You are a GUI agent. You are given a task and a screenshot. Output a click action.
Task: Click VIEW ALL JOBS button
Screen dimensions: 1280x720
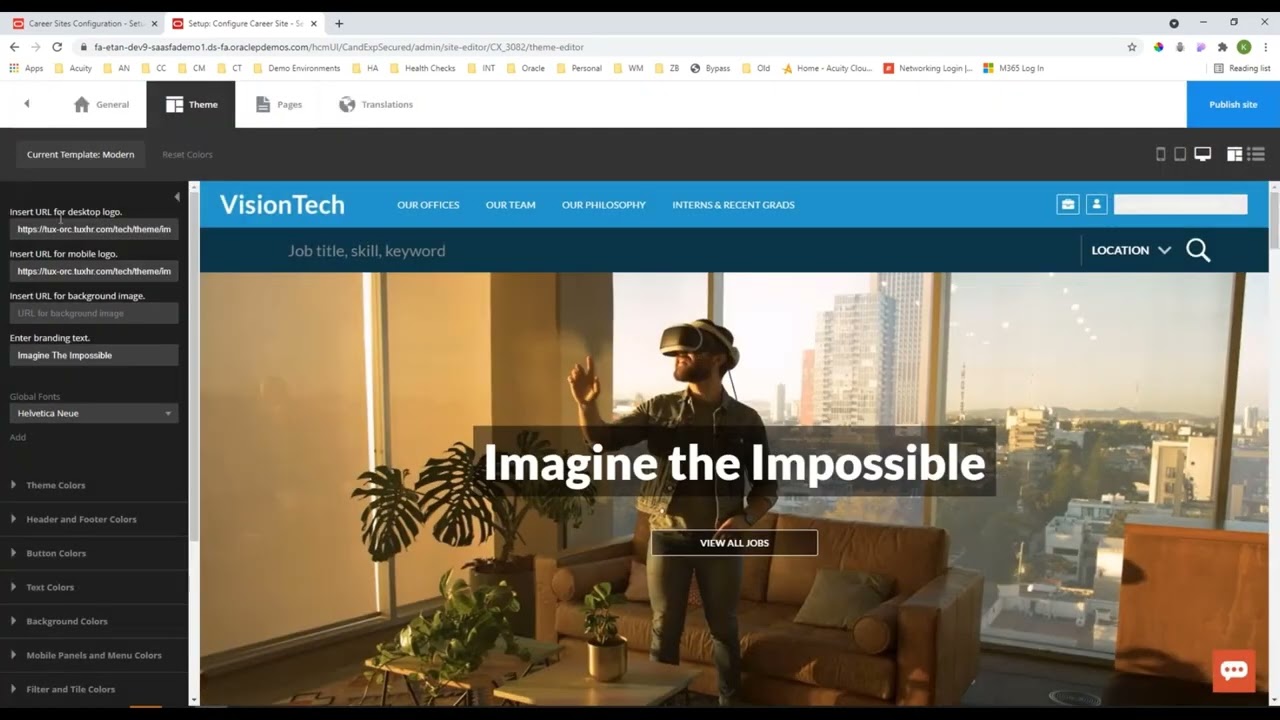[734, 543]
